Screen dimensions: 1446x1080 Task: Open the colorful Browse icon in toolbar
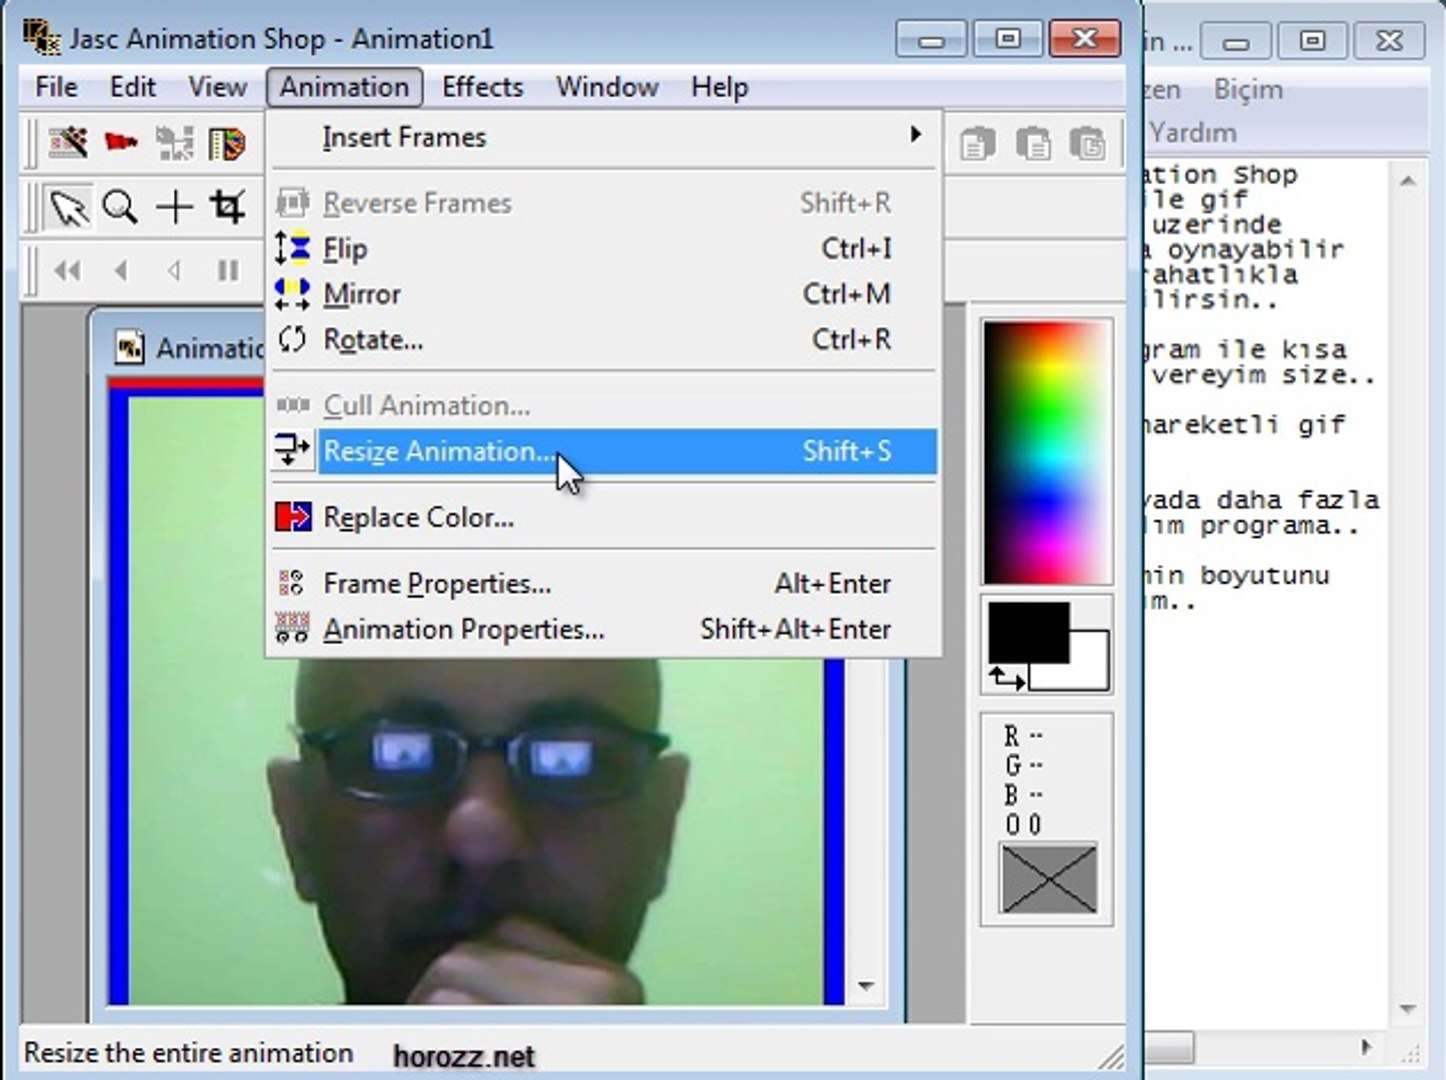click(227, 143)
